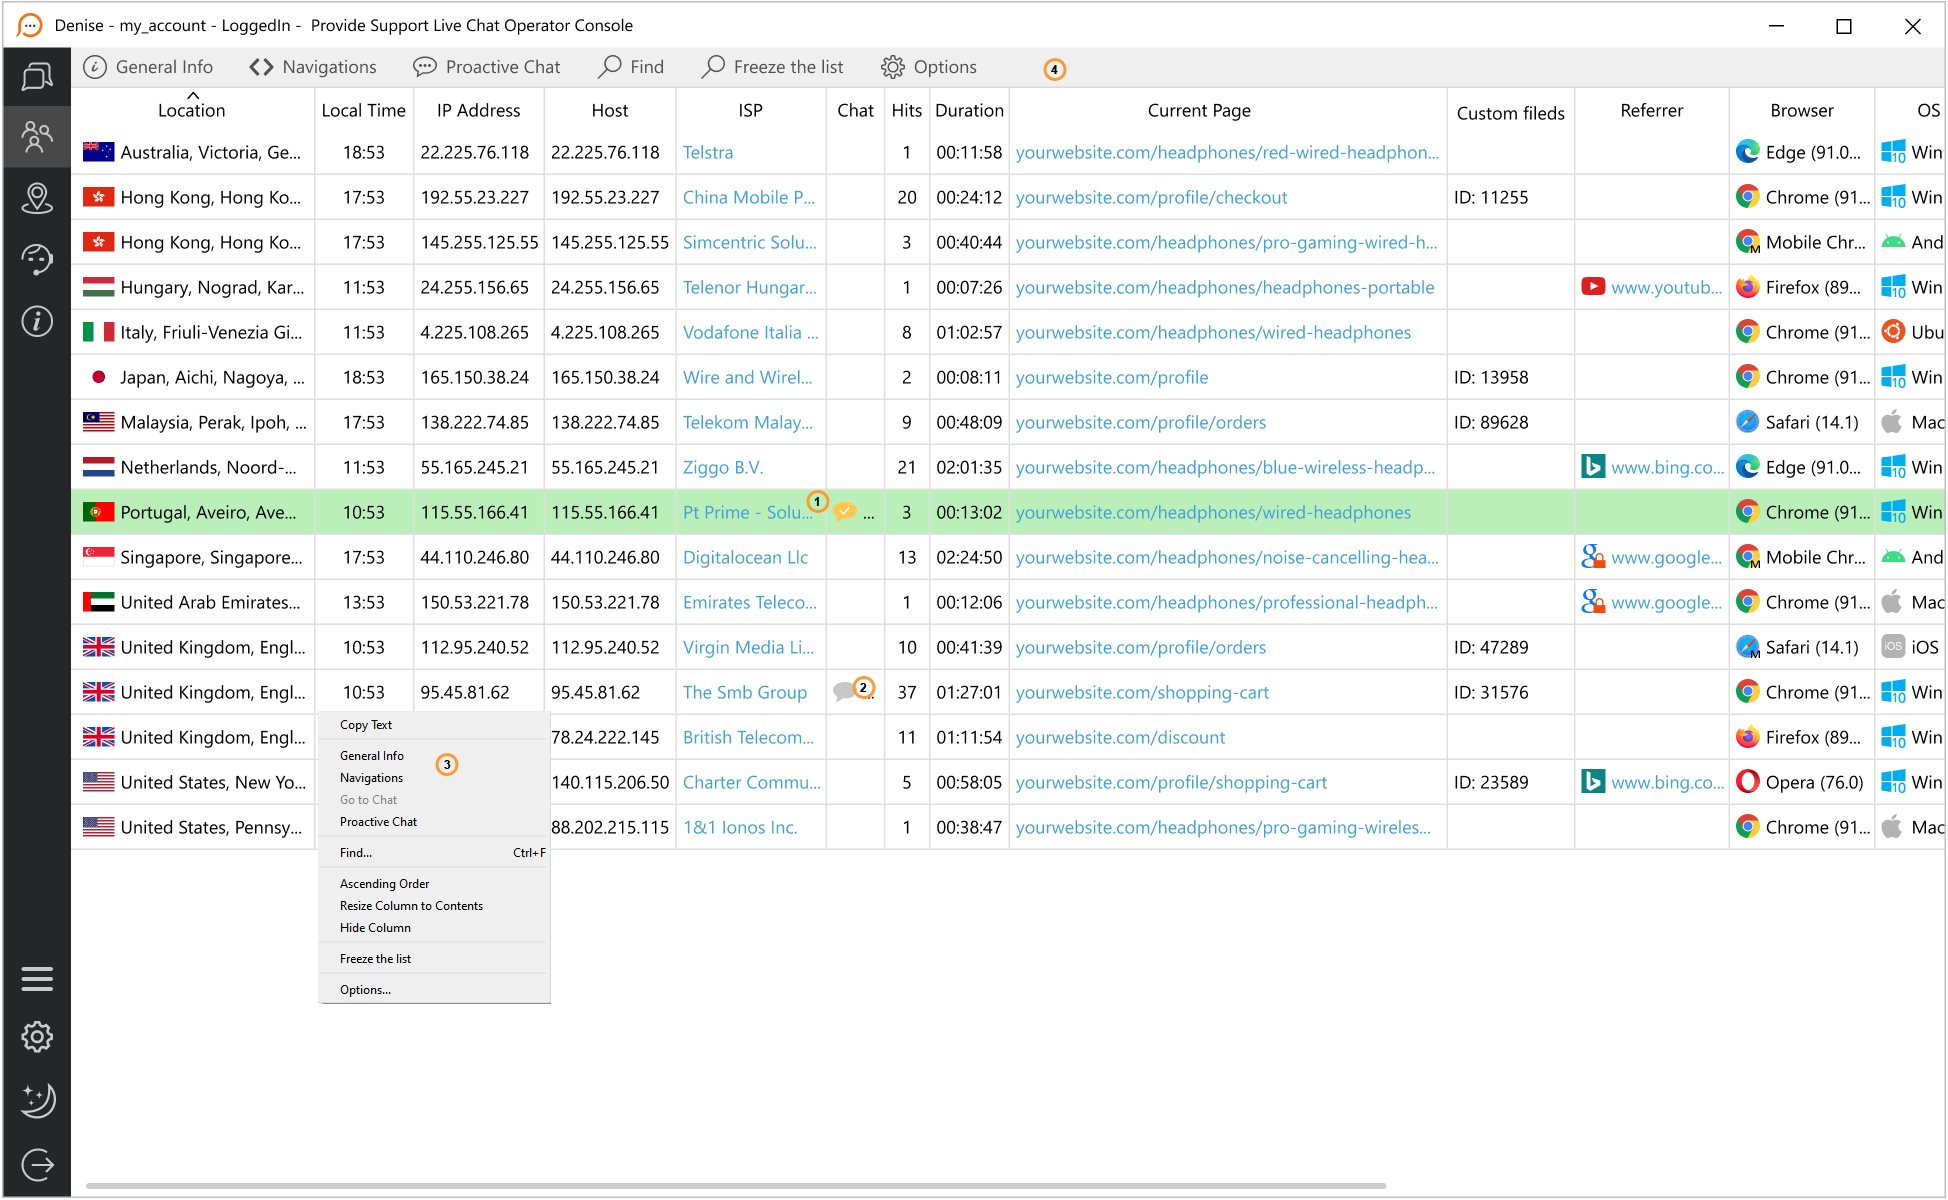Click the Japan flag icon
Viewport: 1948px width, 1200px height.
coord(98,377)
